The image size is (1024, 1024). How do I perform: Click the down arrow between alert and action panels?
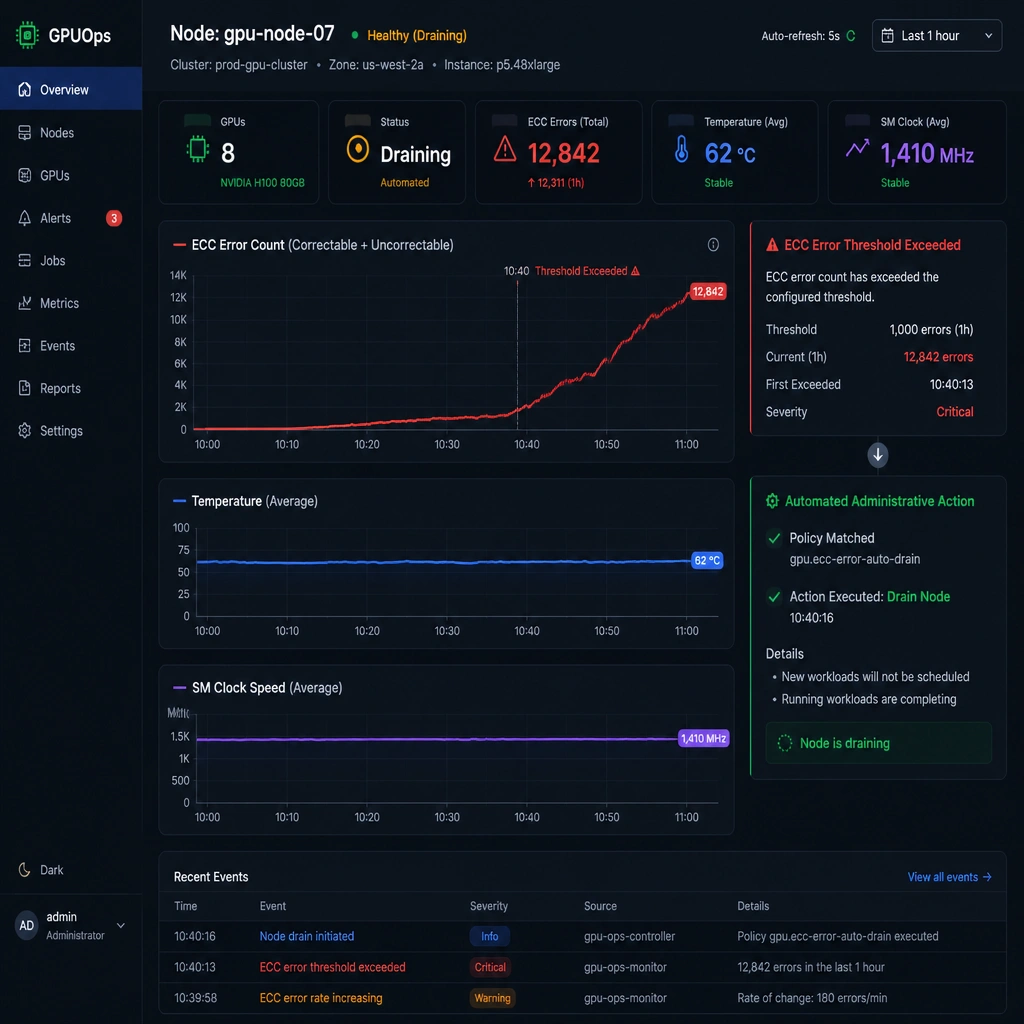878,455
